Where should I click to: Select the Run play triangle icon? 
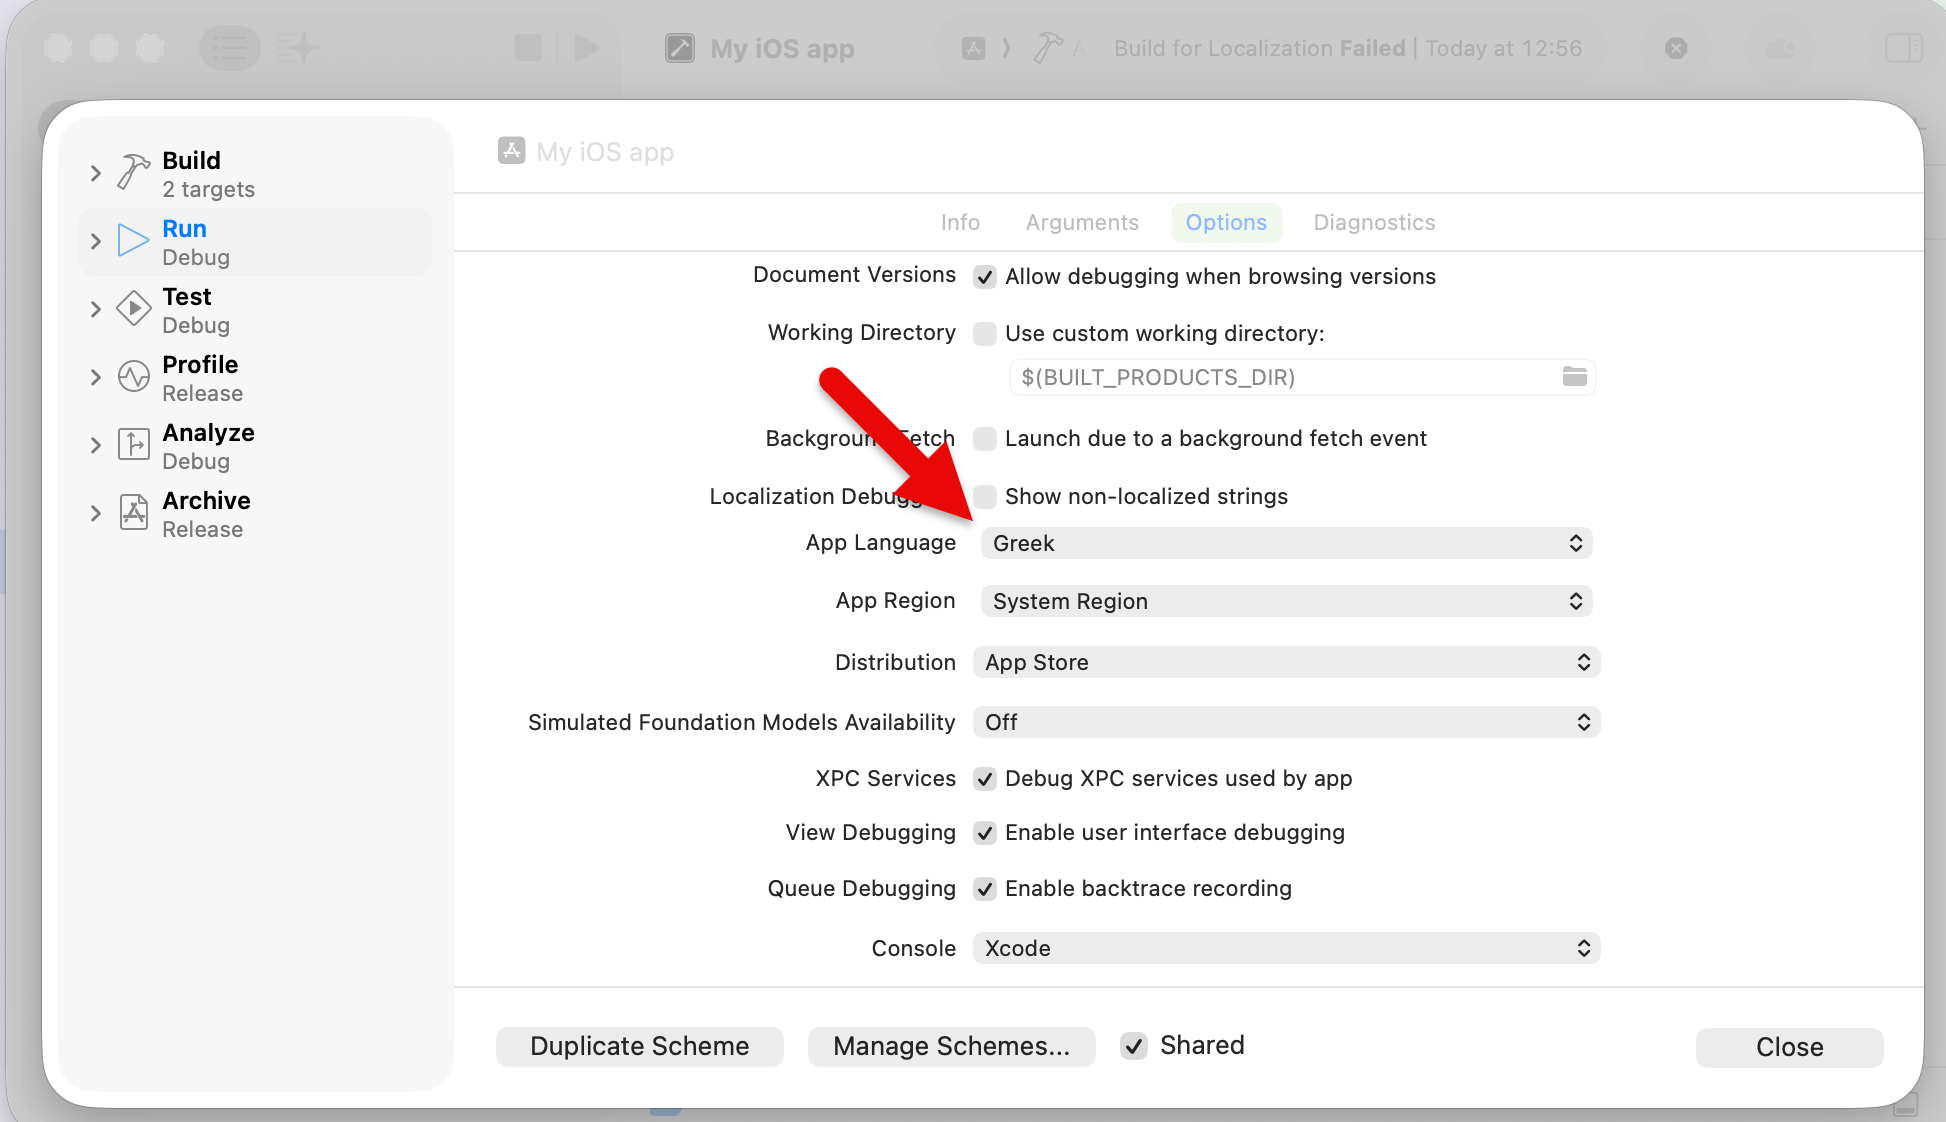tap(133, 240)
